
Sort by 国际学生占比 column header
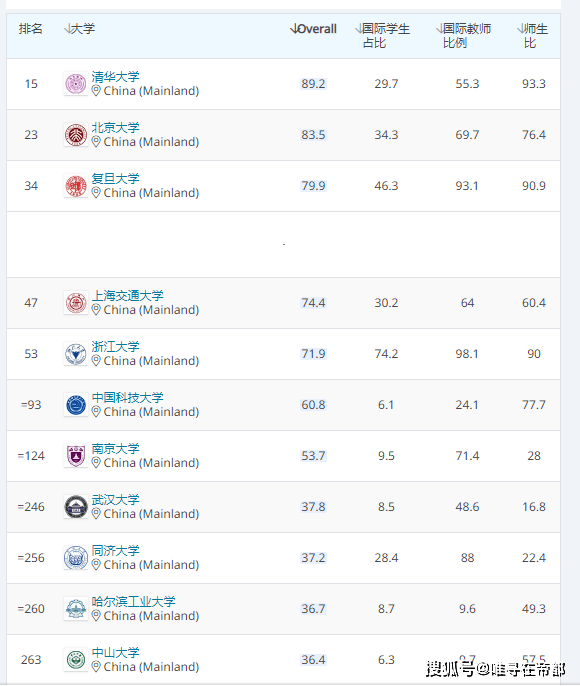(382, 36)
